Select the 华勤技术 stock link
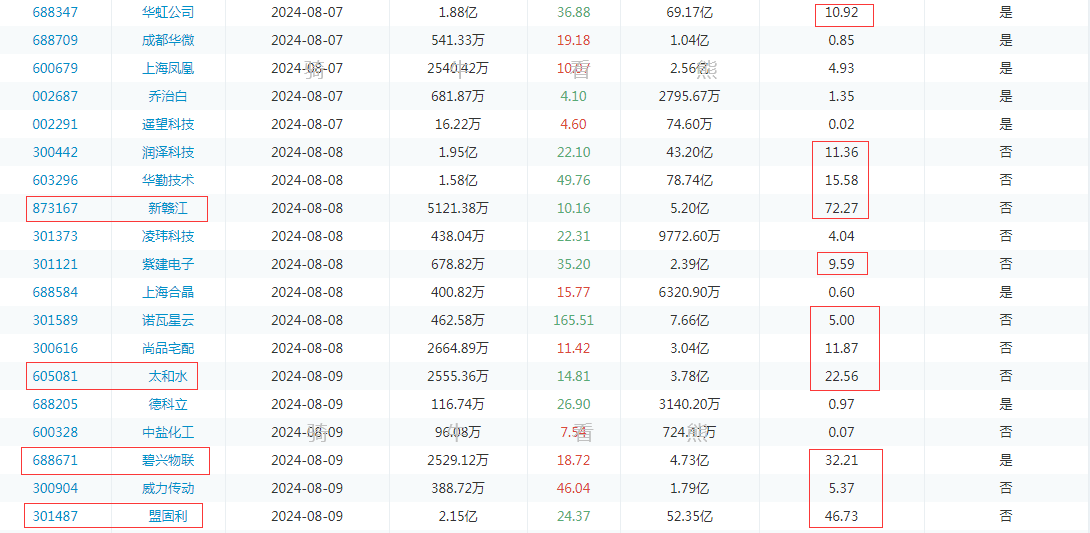 tap(168, 180)
